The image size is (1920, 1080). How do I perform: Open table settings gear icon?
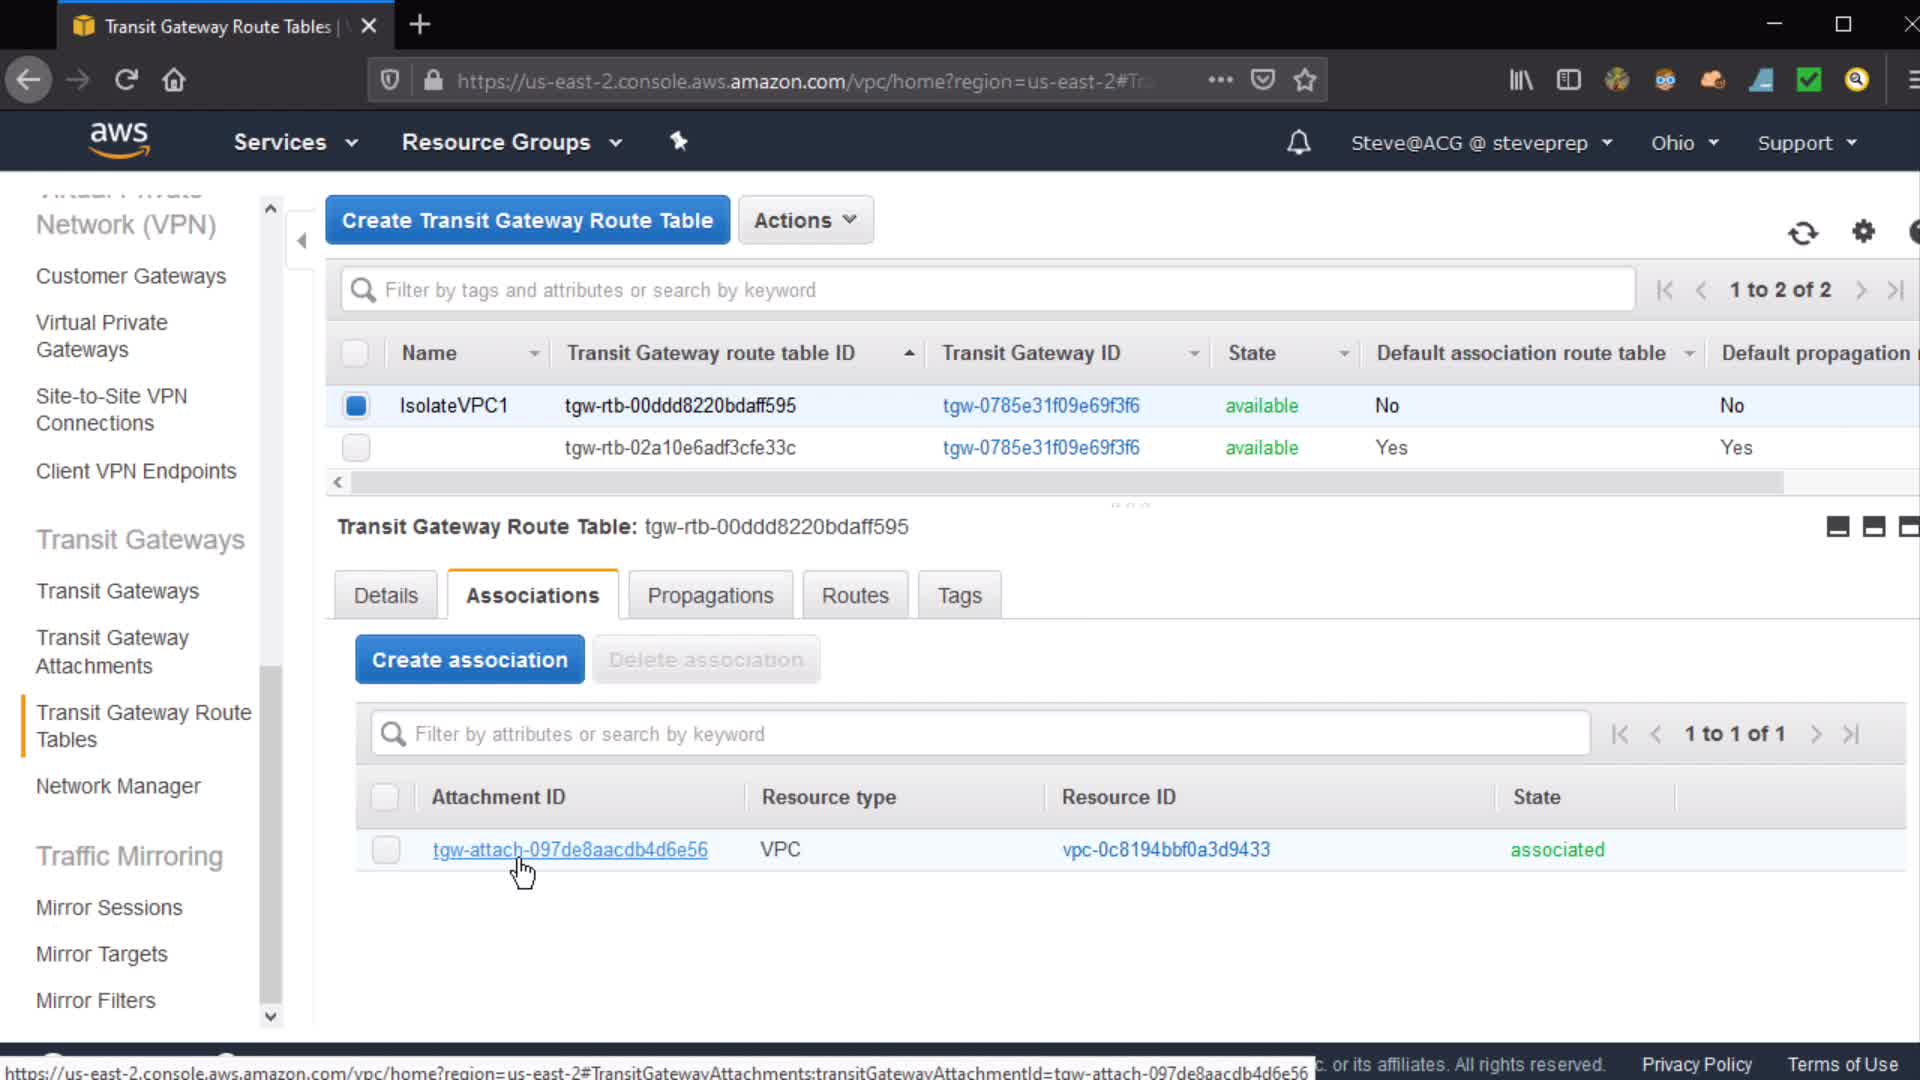coord(1863,232)
